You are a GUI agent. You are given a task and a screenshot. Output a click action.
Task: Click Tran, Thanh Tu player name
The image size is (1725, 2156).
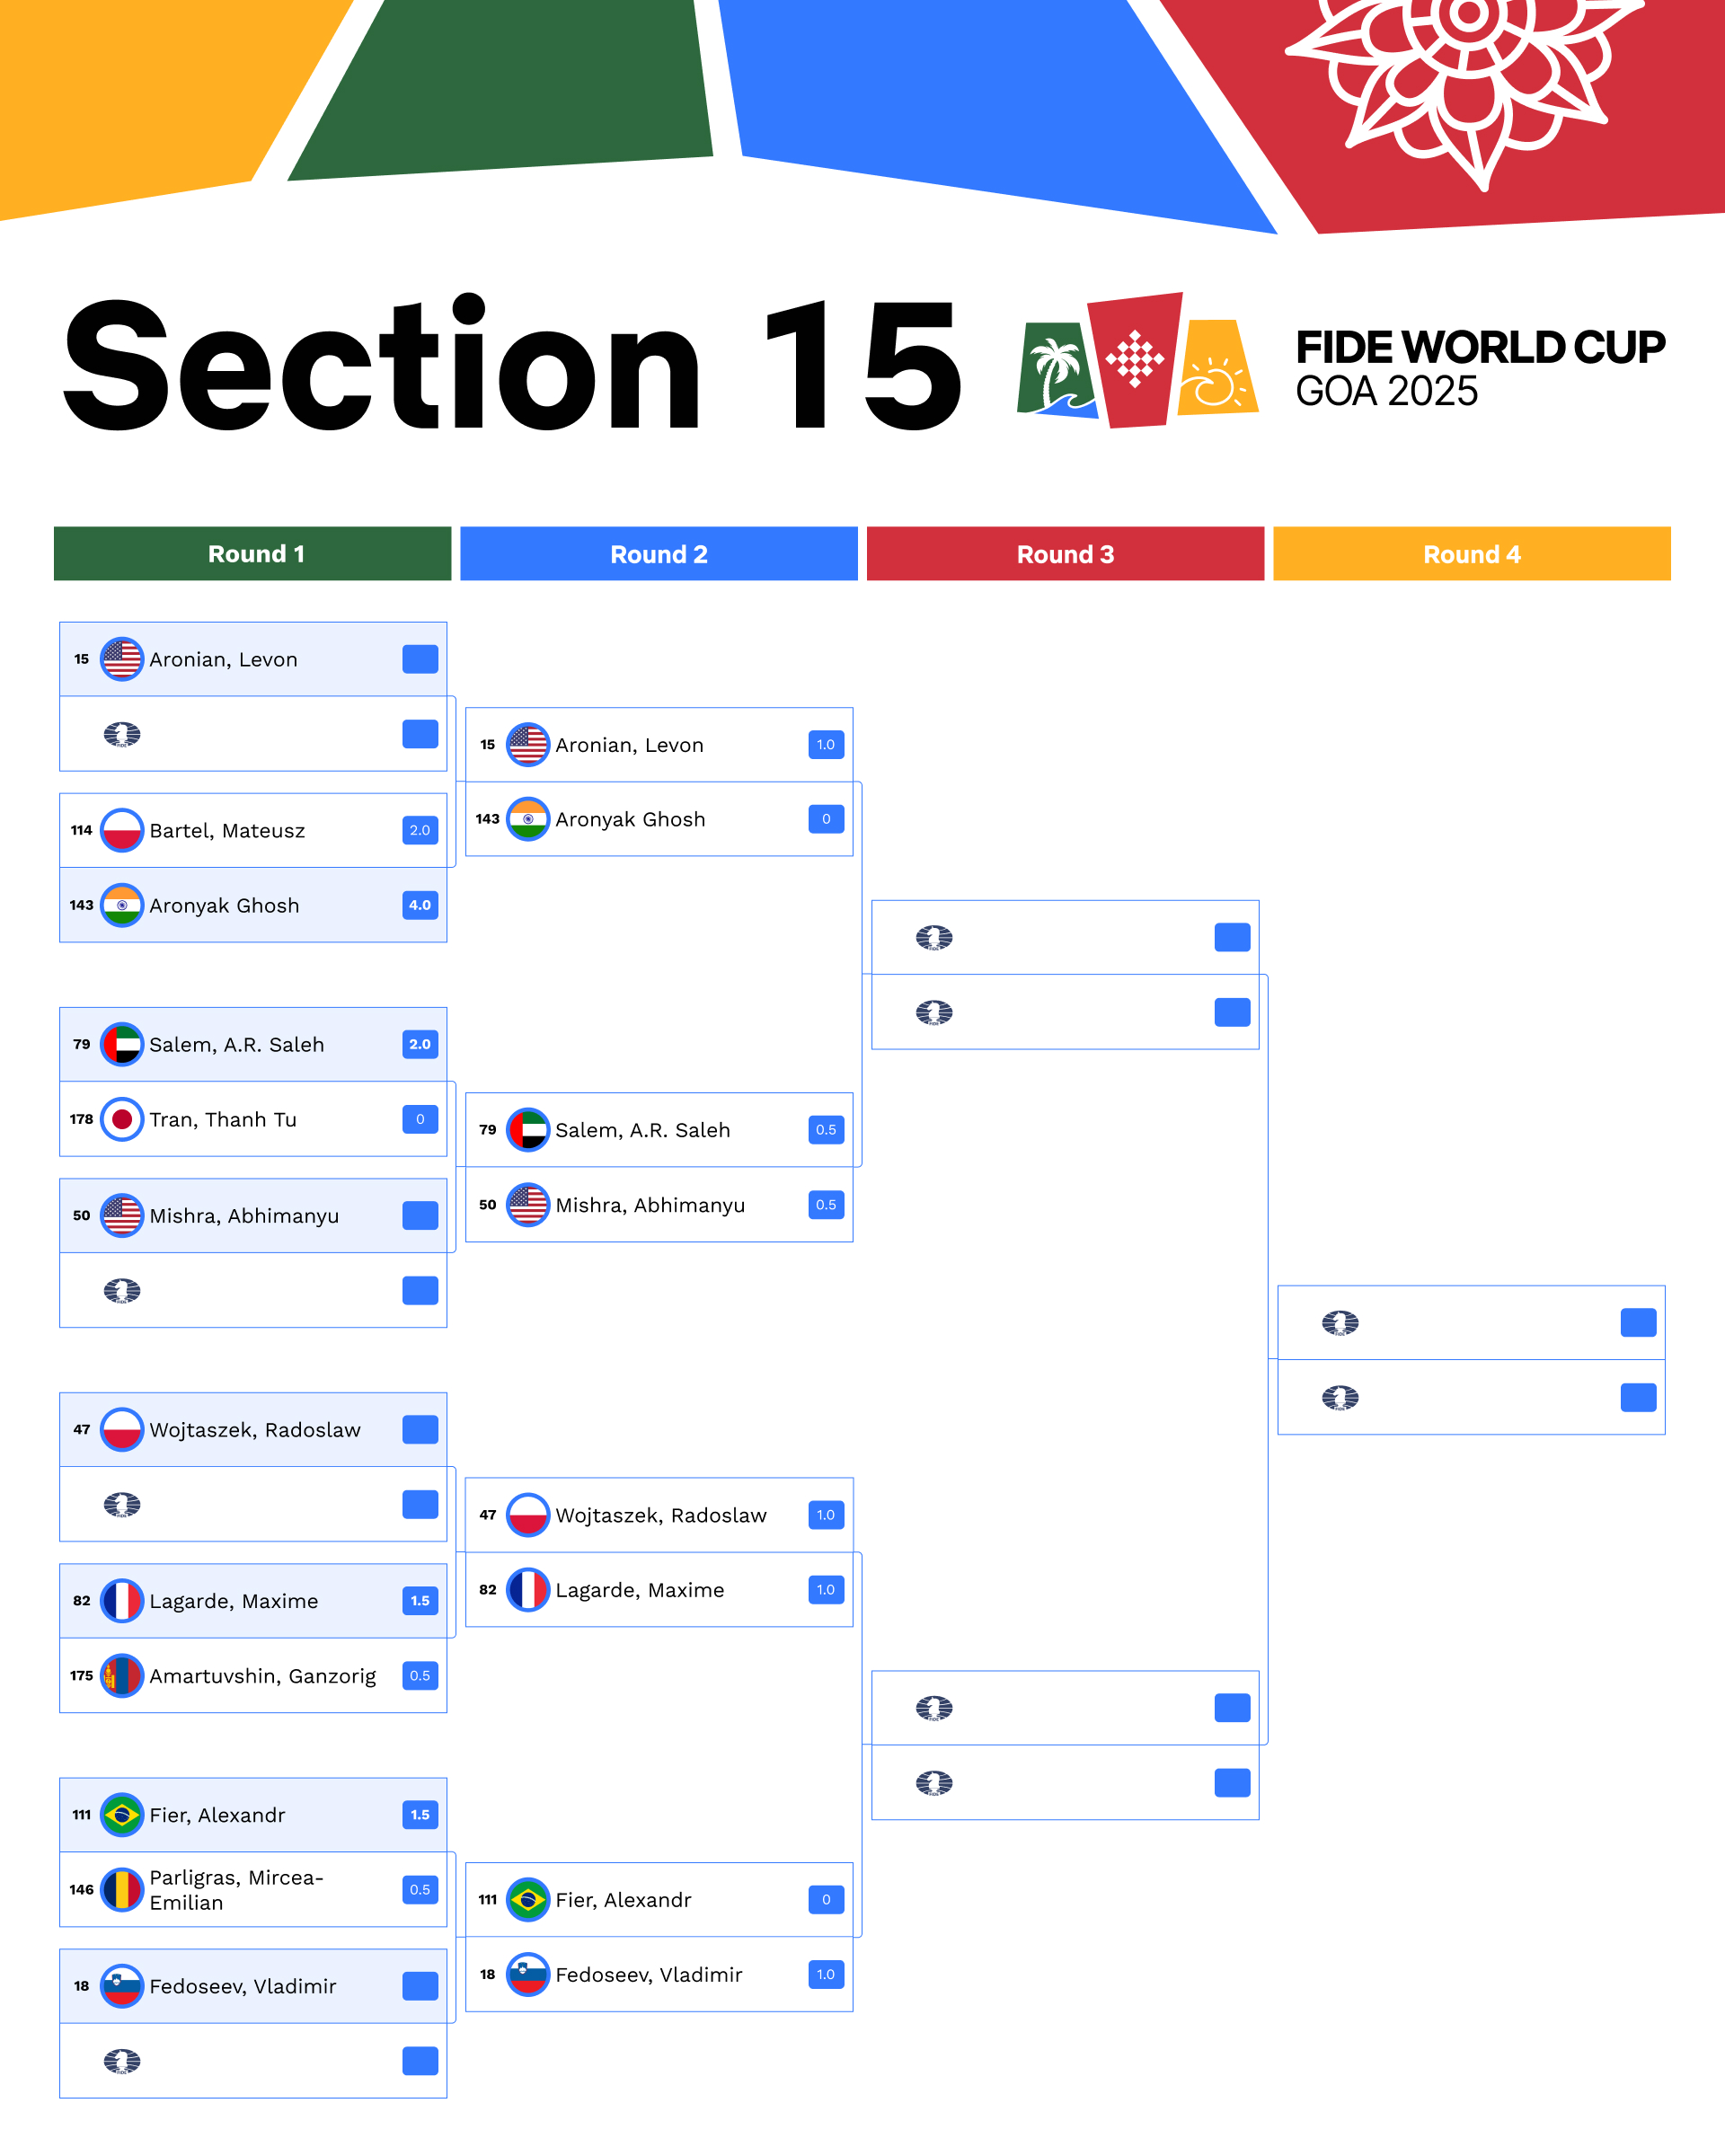pos(223,1120)
